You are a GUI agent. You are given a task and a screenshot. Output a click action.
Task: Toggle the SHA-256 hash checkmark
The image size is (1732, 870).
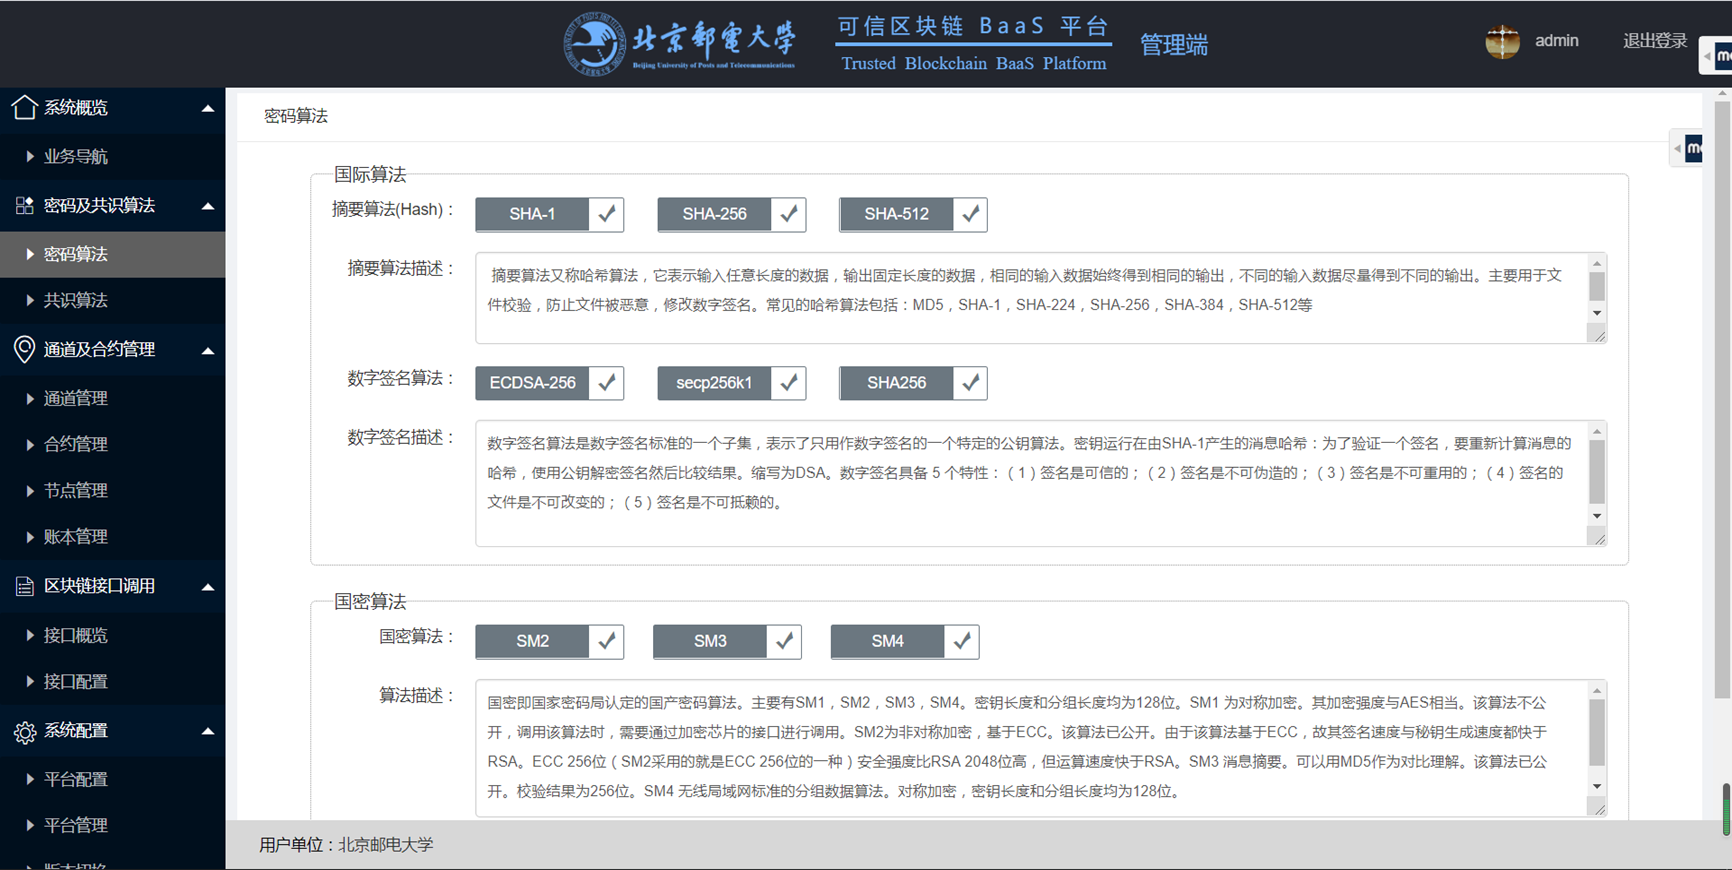(x=788, y=214)
